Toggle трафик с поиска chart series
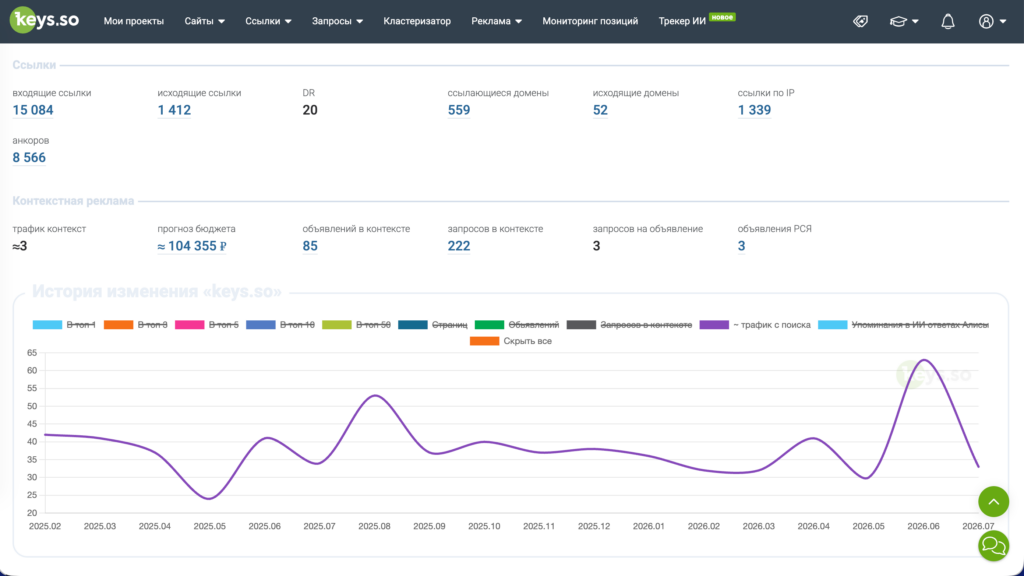This screenshot has width=1024, height=576. pyautogui.click(x=771, y=325)
